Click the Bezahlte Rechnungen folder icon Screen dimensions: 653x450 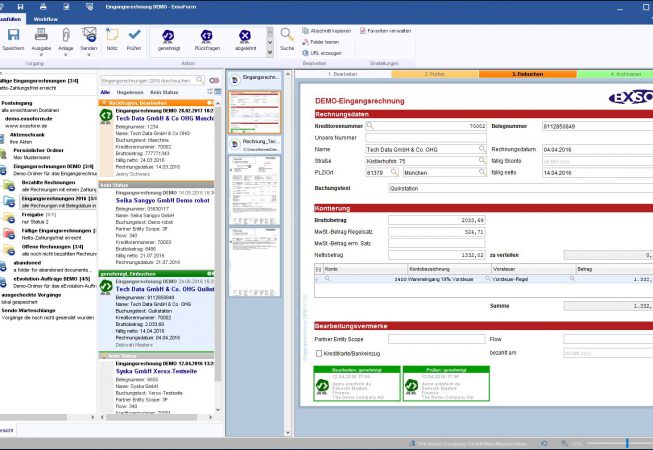coord(9,185)
